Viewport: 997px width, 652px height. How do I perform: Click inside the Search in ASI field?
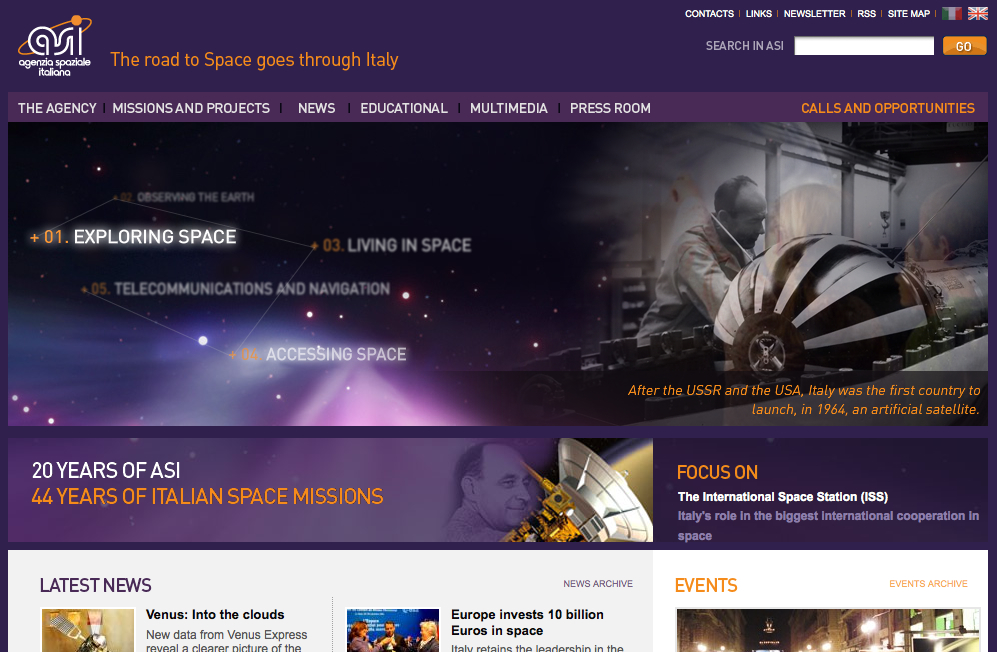pyautogui.click(x=864, y=46)
